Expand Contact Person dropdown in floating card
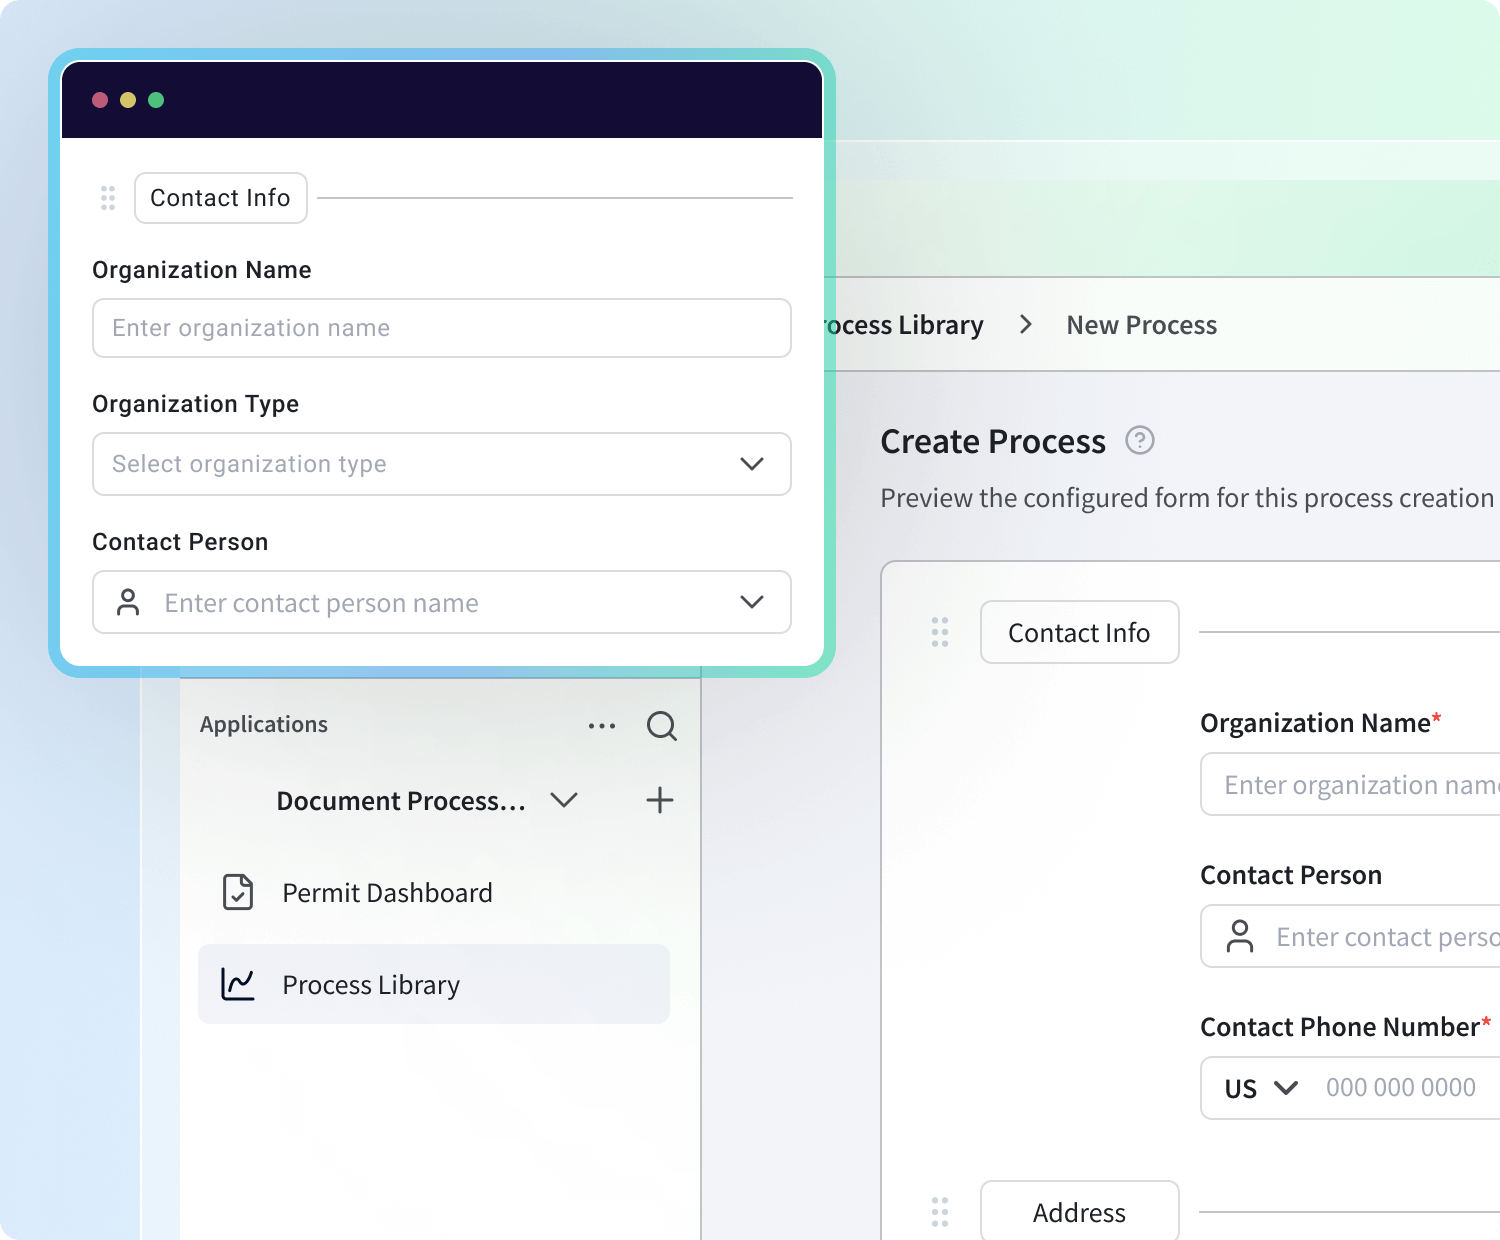Image resolution: width=1500 pixels, height=1240 pixels. [751, 602]
